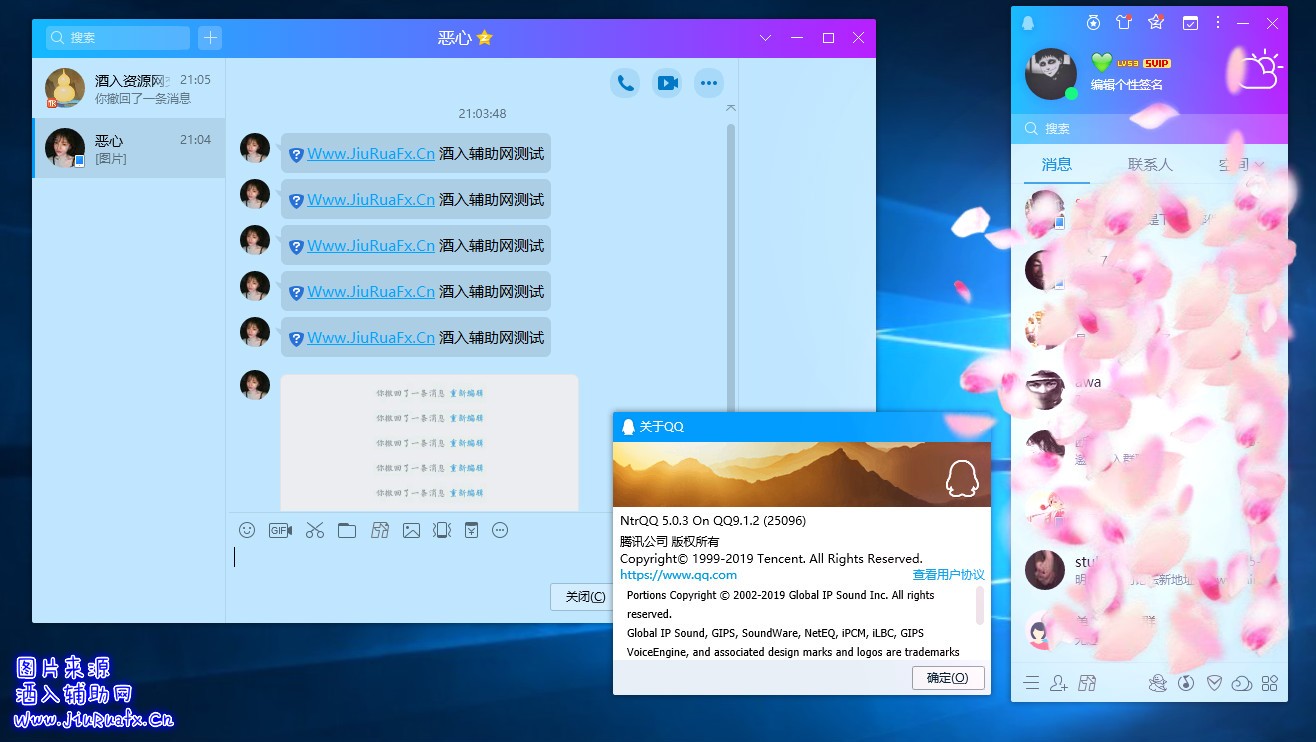The height and width of the screenshot is (742, 1316).
Task: Open the 空间 tab
Action: point(1232,164)
